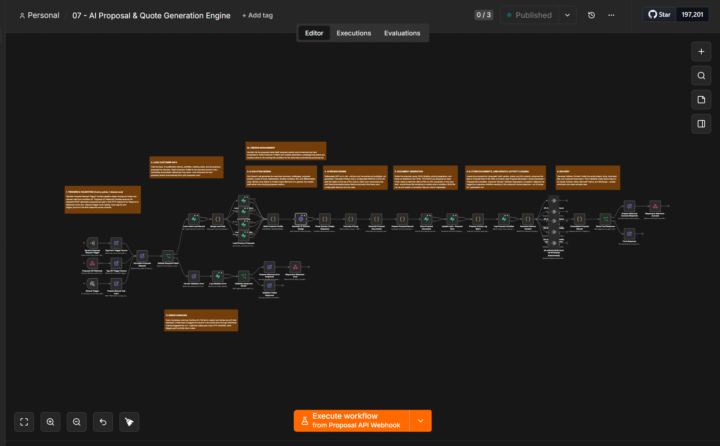This screenshot has width=720, height=446.
Task: Select the Editor tab
Action: coord(314,33)
